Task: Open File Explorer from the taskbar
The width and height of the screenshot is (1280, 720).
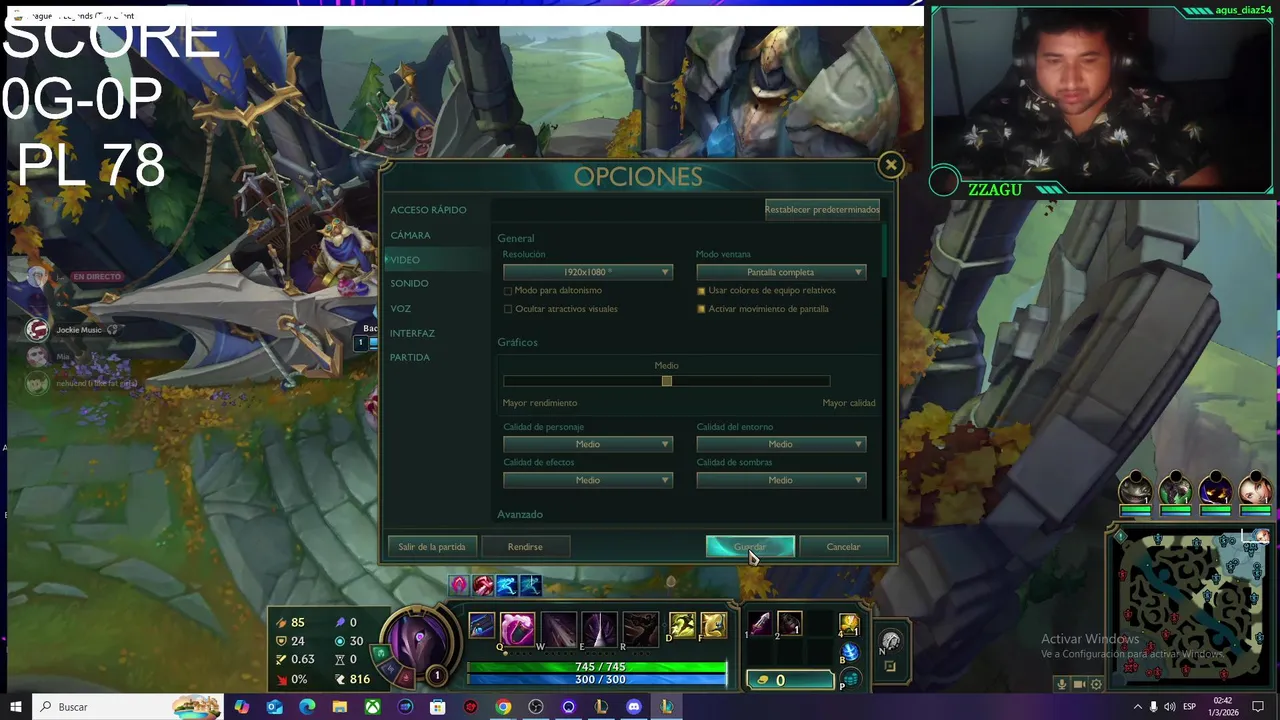Action: click(x=340, y=707)
